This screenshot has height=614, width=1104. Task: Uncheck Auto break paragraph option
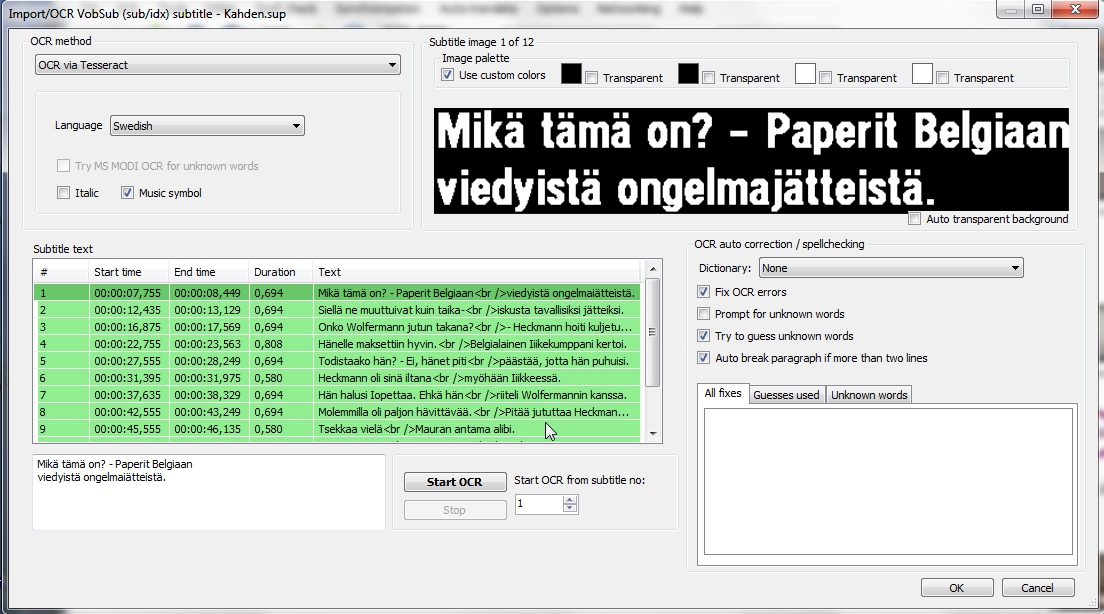tap(703, 358)
